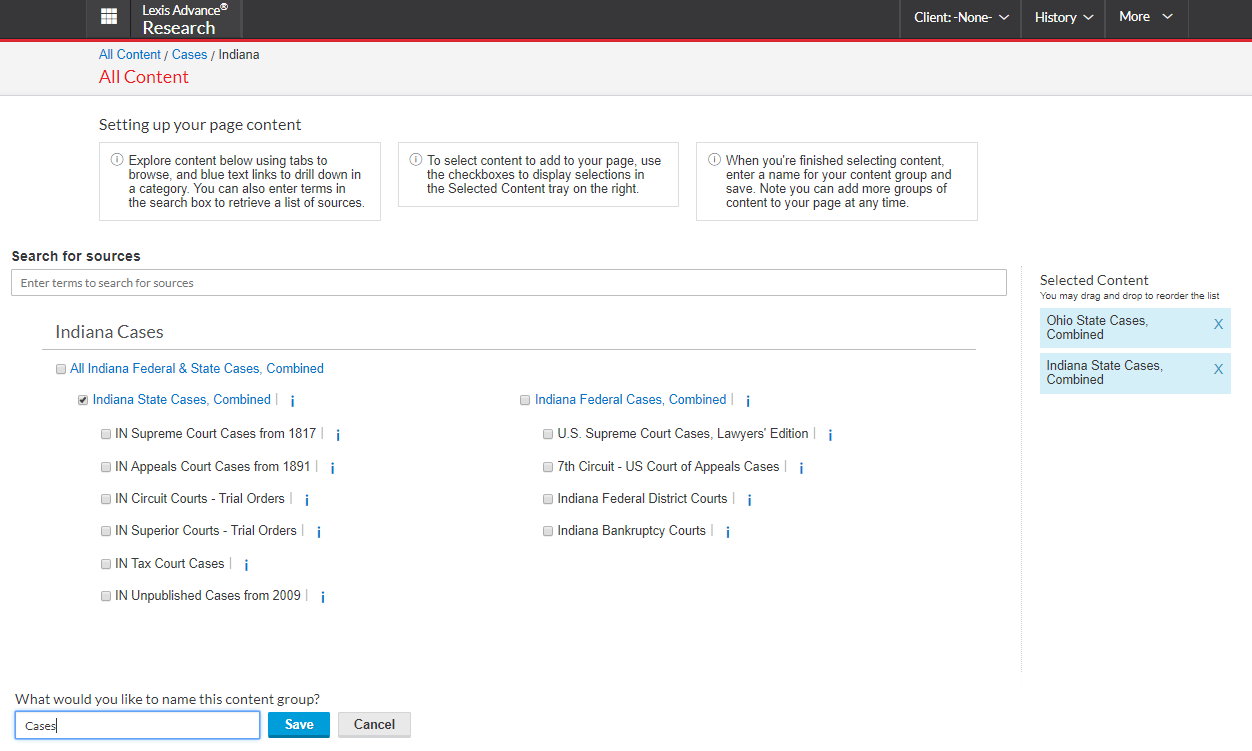Check IN Tax Court Cases

point(106,564)
